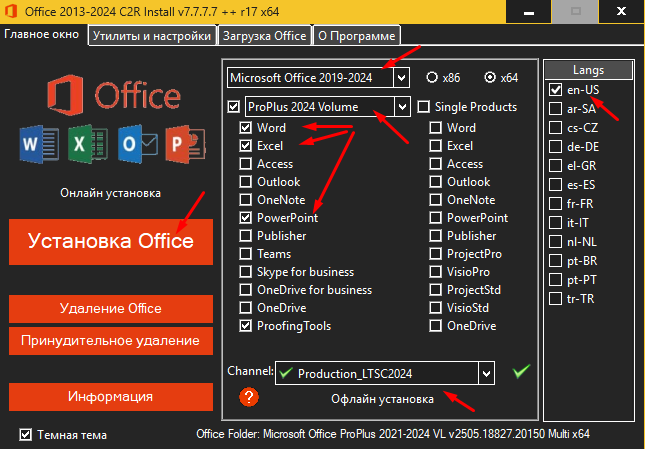The height and width of the screenshot is (449, 645).
Task: Click the Outlook app icon under the Office logo
Action: click(x=137, y=144)
